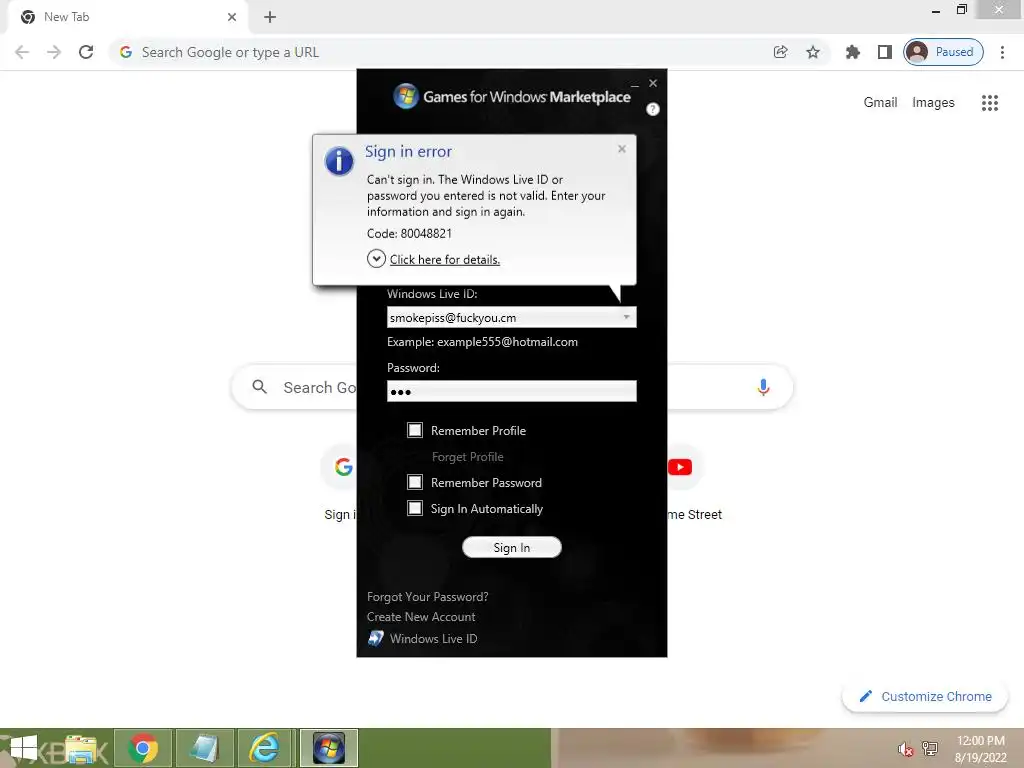Click the Google search box magnifier icon
The image size is (1024, 768).
pos(259,387)
